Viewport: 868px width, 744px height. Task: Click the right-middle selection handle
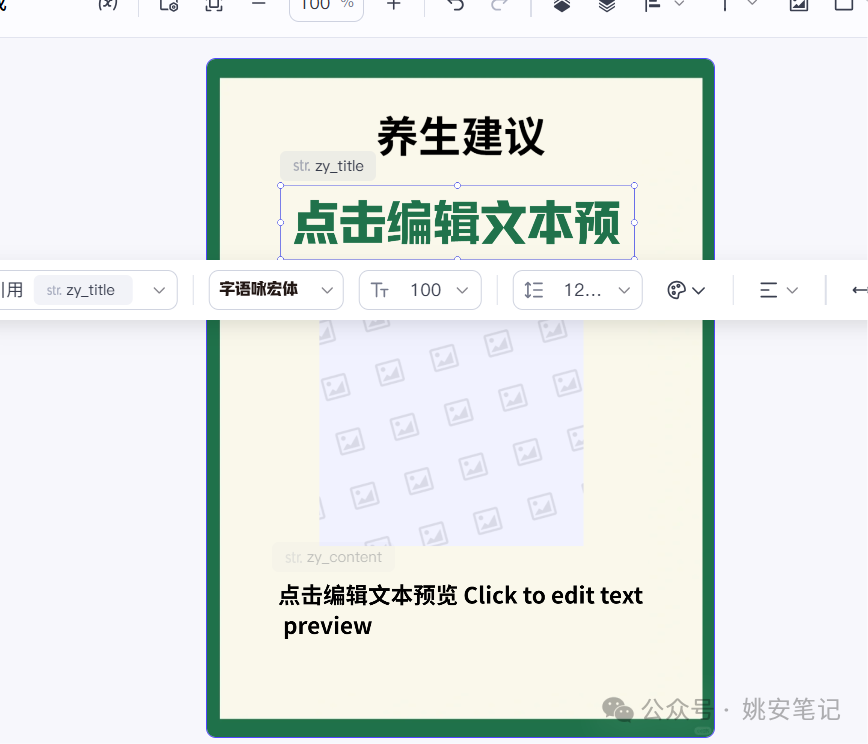(x=634, y=223)
